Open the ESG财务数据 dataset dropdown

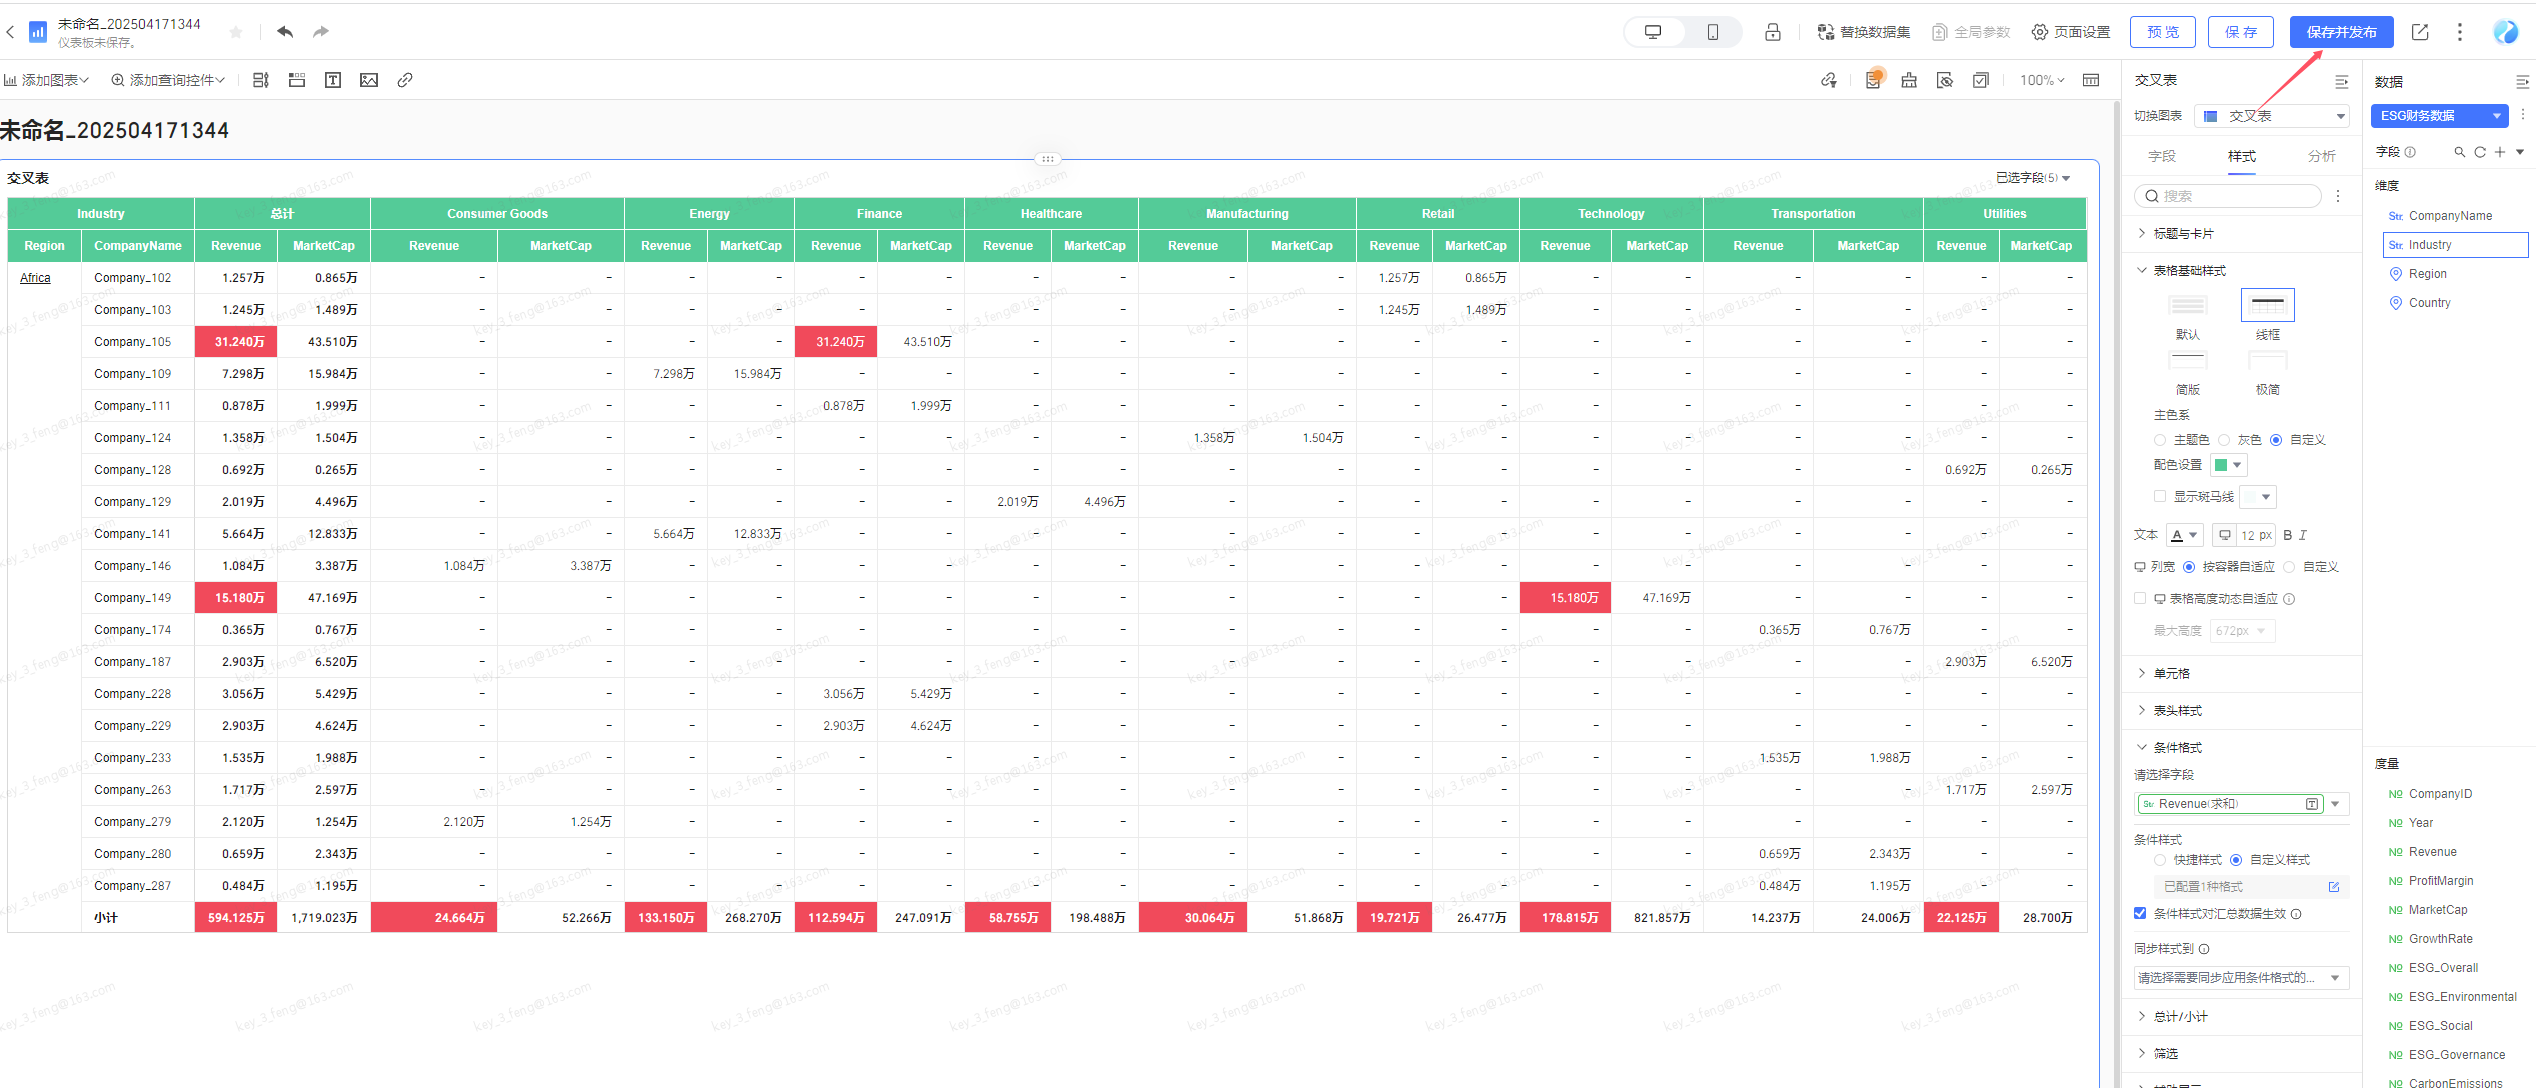[x=2440, y=116]
